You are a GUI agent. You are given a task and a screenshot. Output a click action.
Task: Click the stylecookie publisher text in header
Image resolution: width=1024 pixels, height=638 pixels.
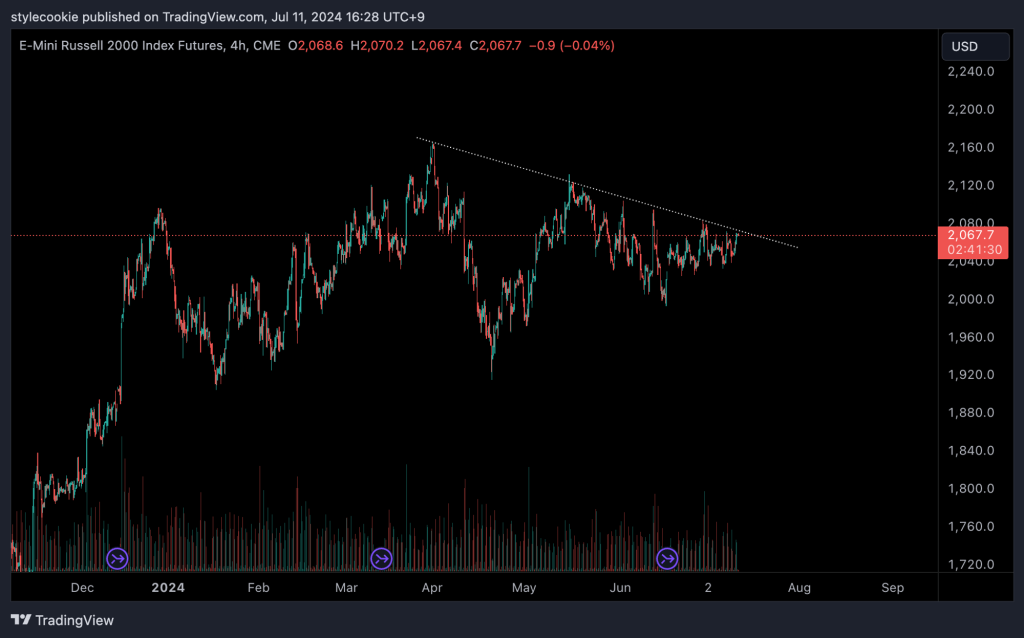pyautogui.click(x=41, y=15)
